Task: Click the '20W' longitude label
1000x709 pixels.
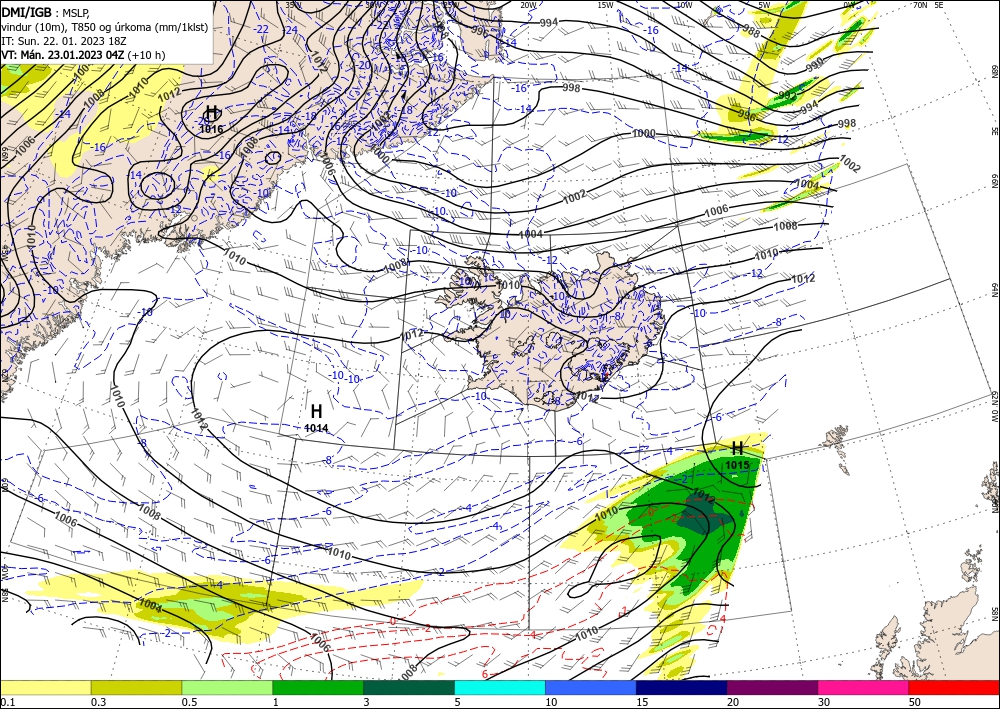Action: click(x=528, y=5)
